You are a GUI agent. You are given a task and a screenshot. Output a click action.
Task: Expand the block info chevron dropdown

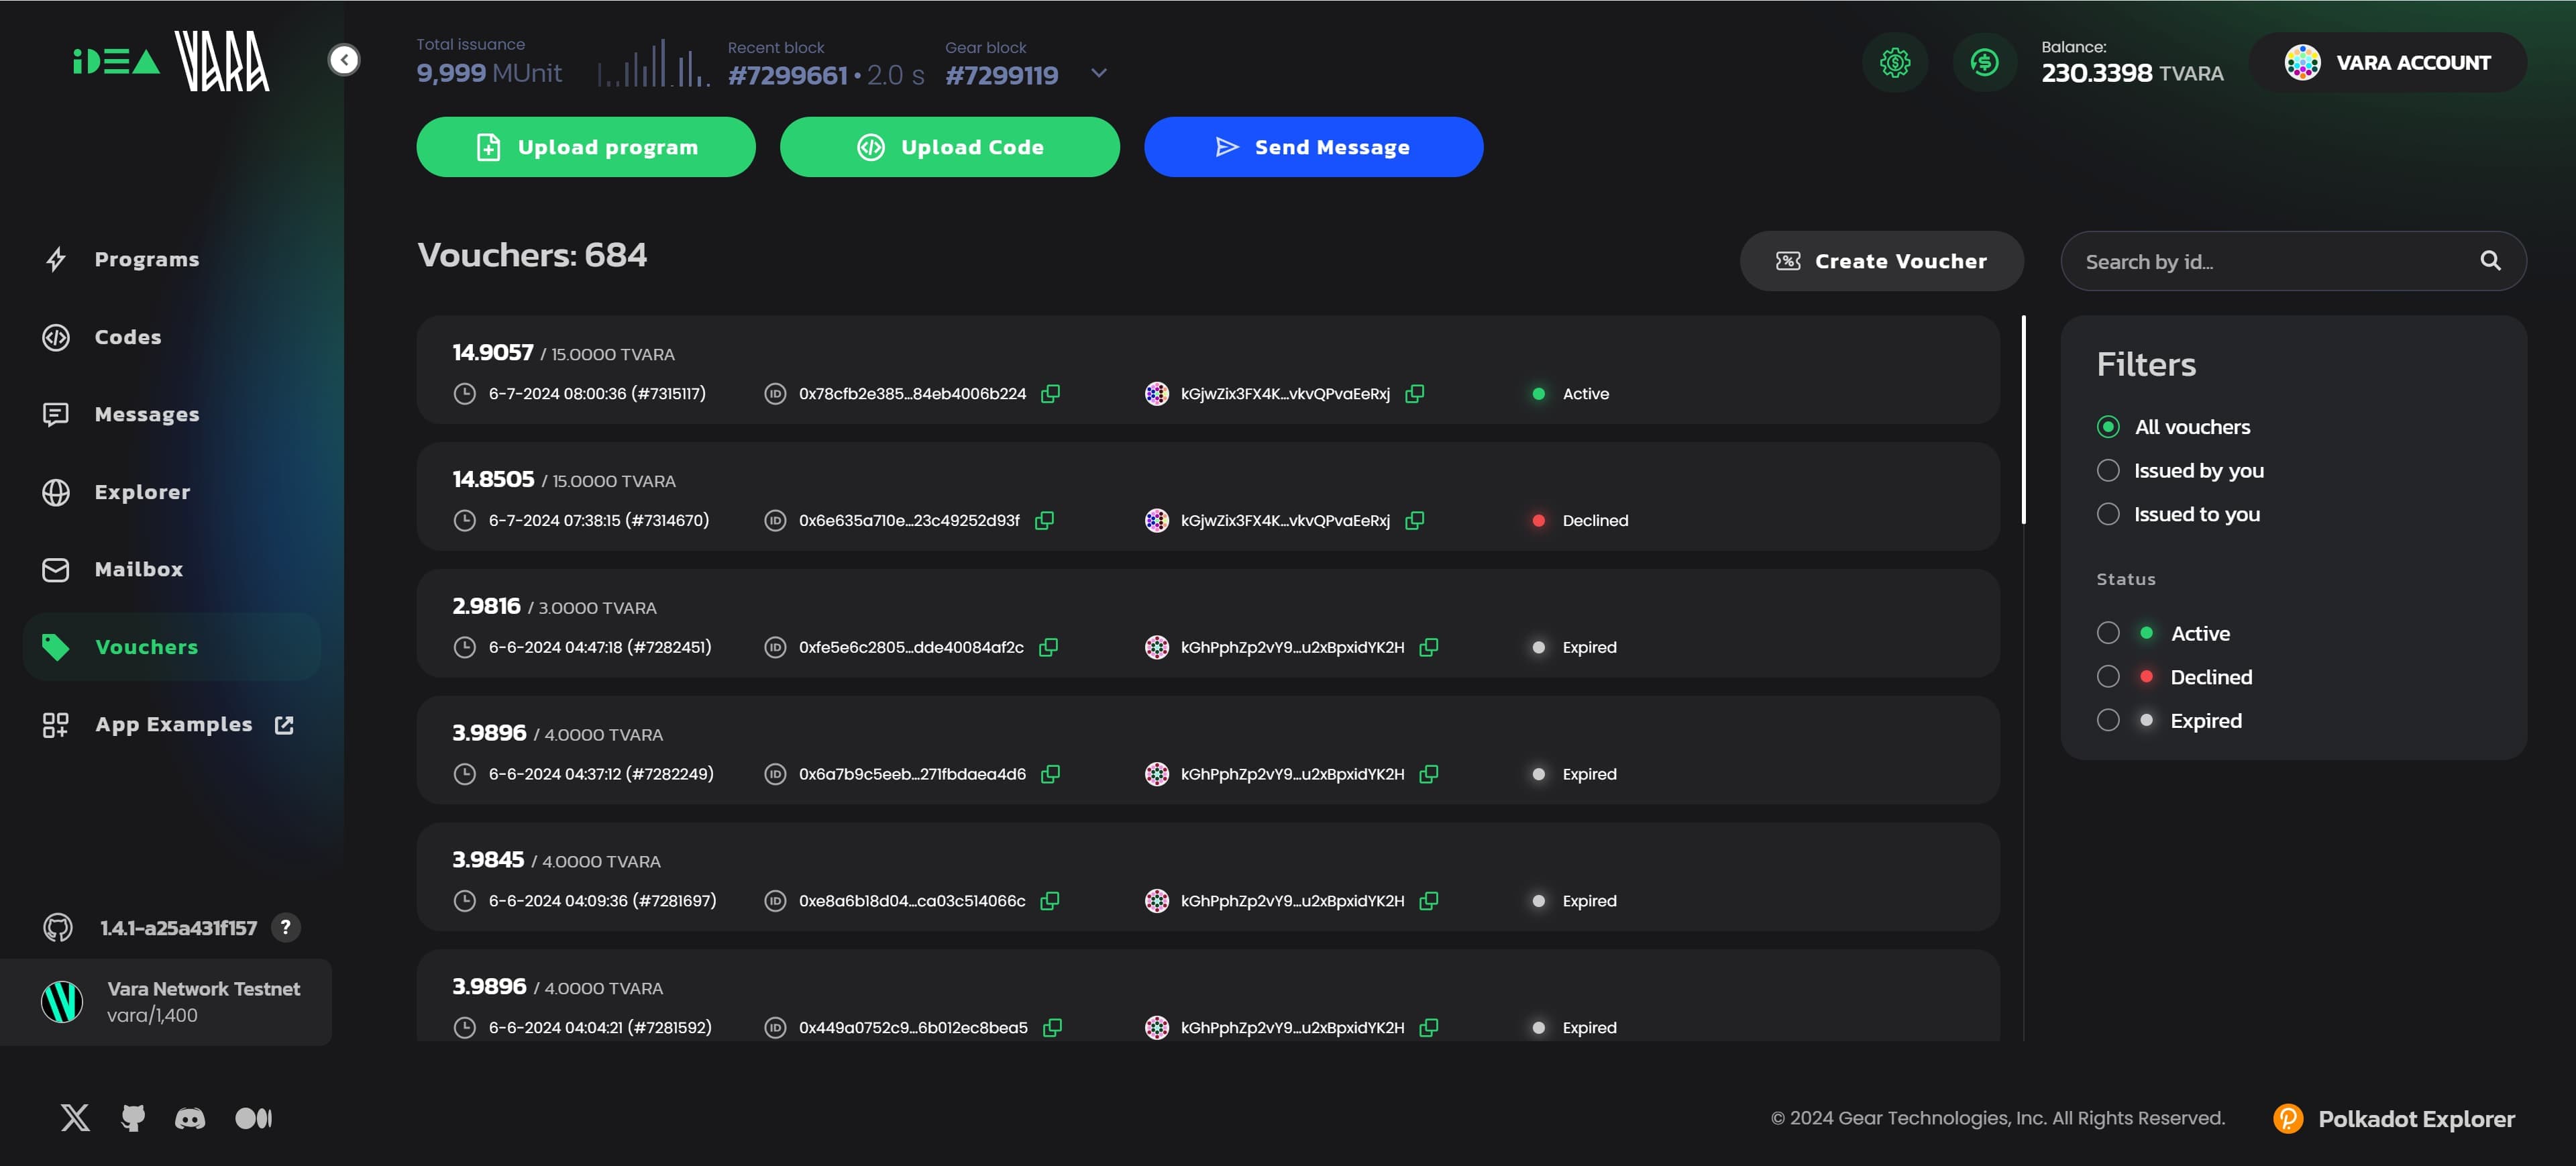tap(1099, 73)
